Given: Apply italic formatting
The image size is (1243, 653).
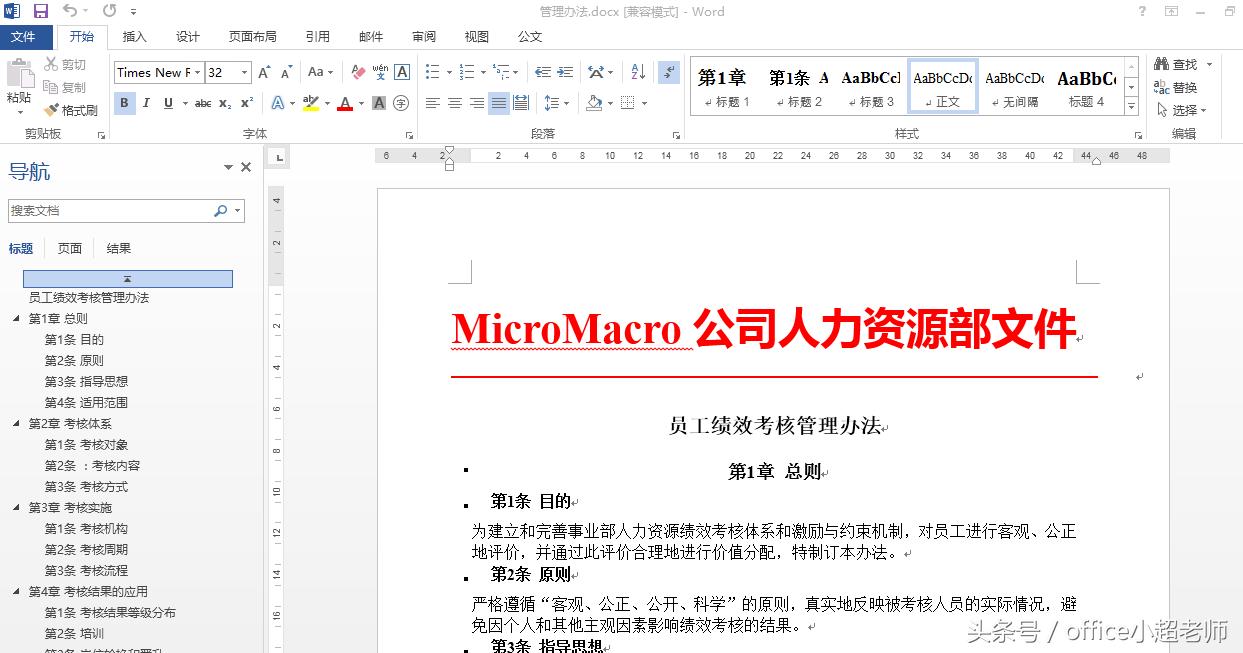Looking at the screenshot, I should coord(146,102).
